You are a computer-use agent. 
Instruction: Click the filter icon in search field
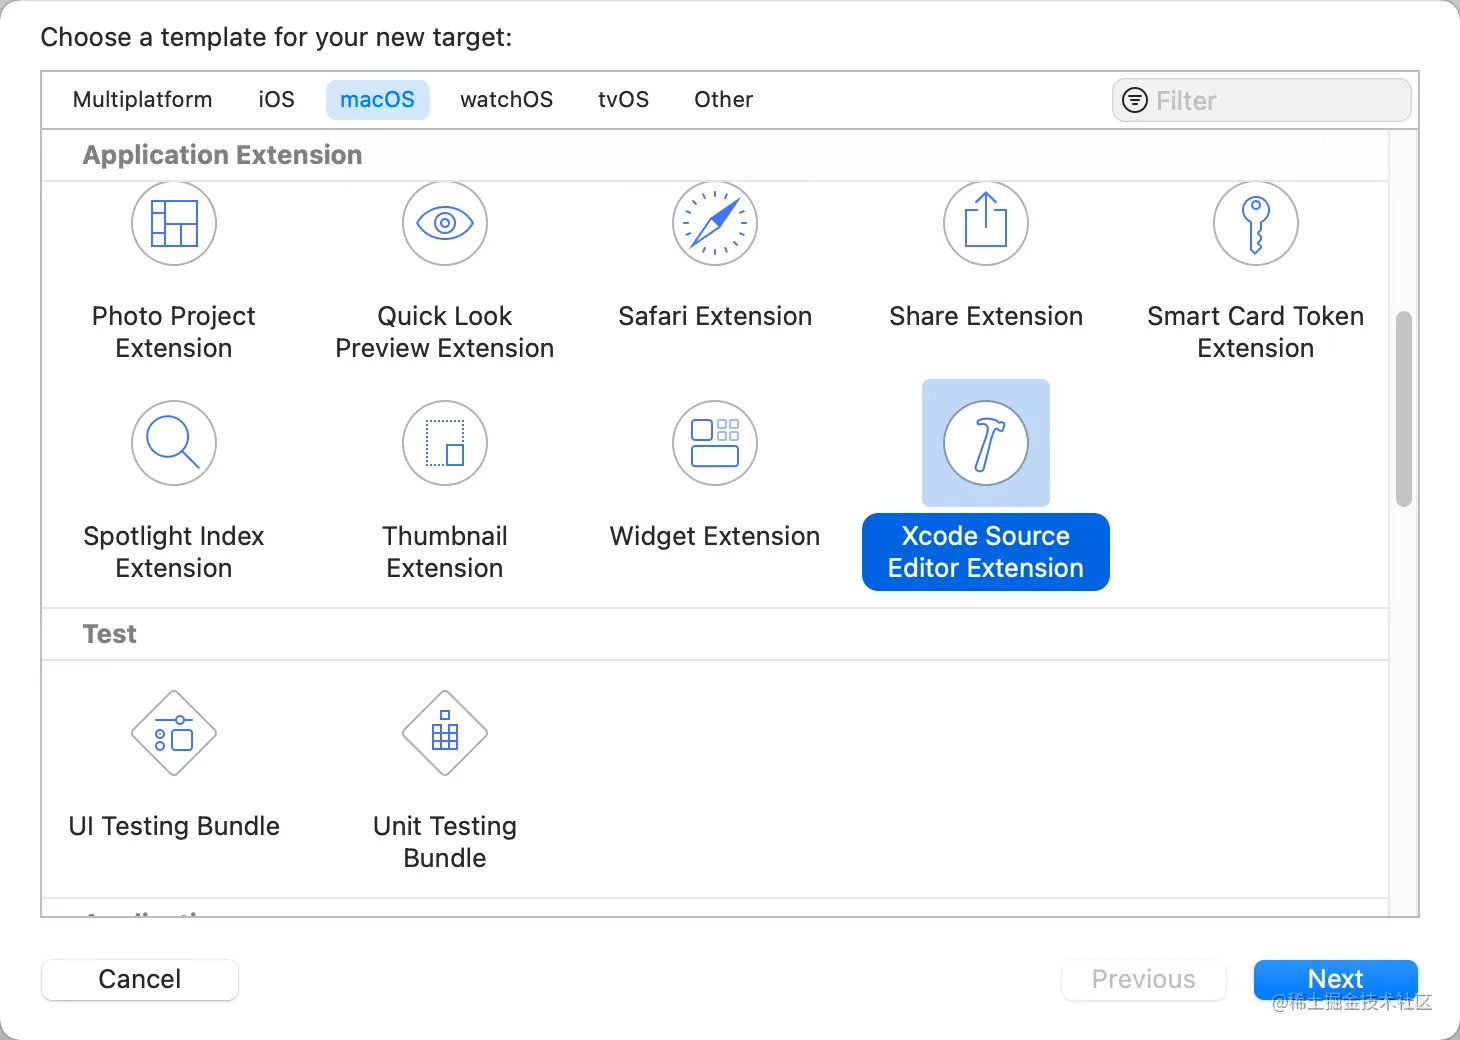coord(1135,100)
